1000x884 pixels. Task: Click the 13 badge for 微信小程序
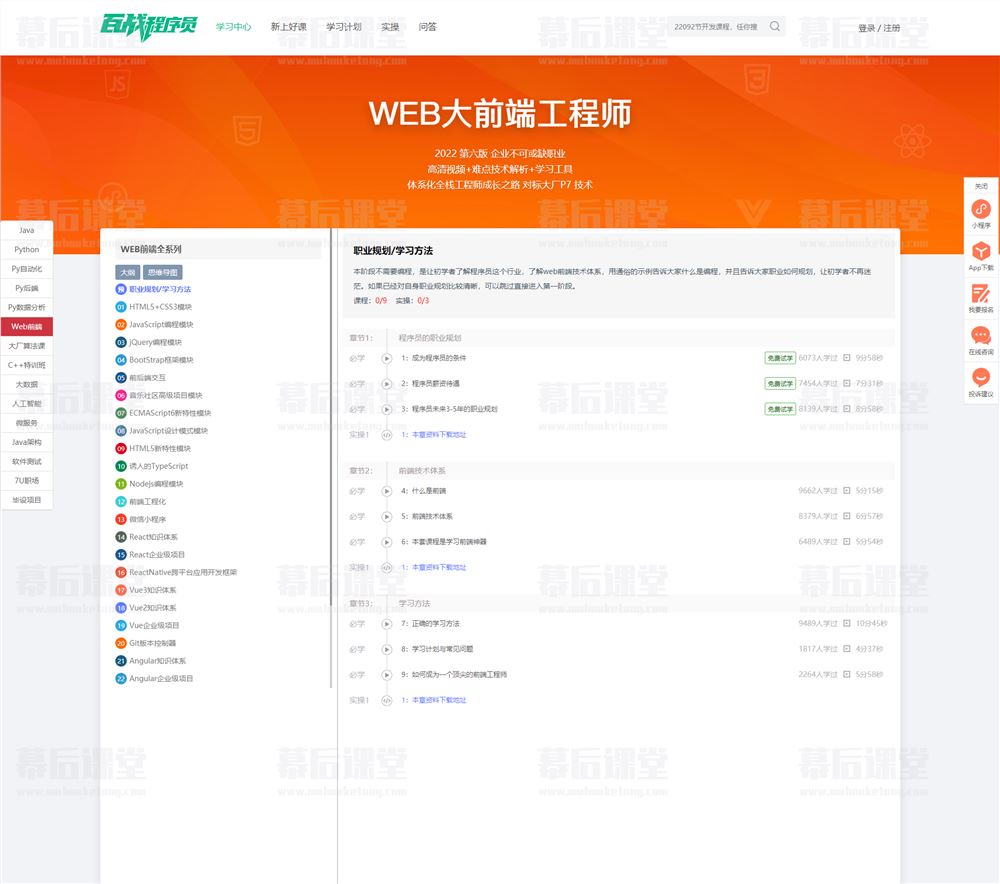click(121, 519)
